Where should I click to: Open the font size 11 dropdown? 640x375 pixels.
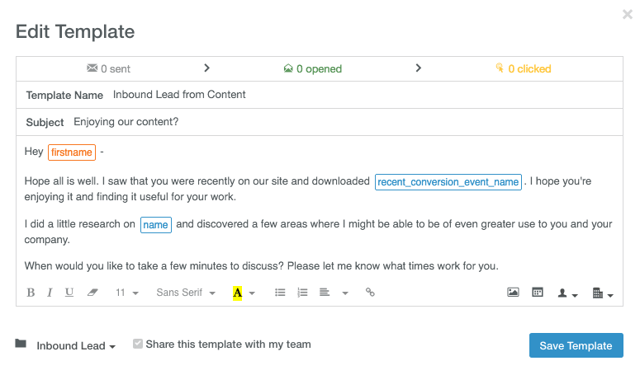(127, 293)
